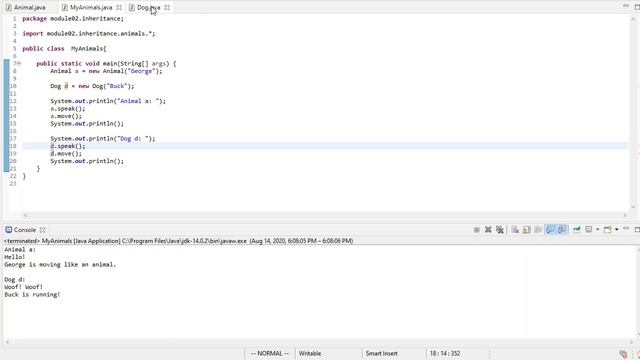Expand the Open Console dropdown arrow

[617, 230]
